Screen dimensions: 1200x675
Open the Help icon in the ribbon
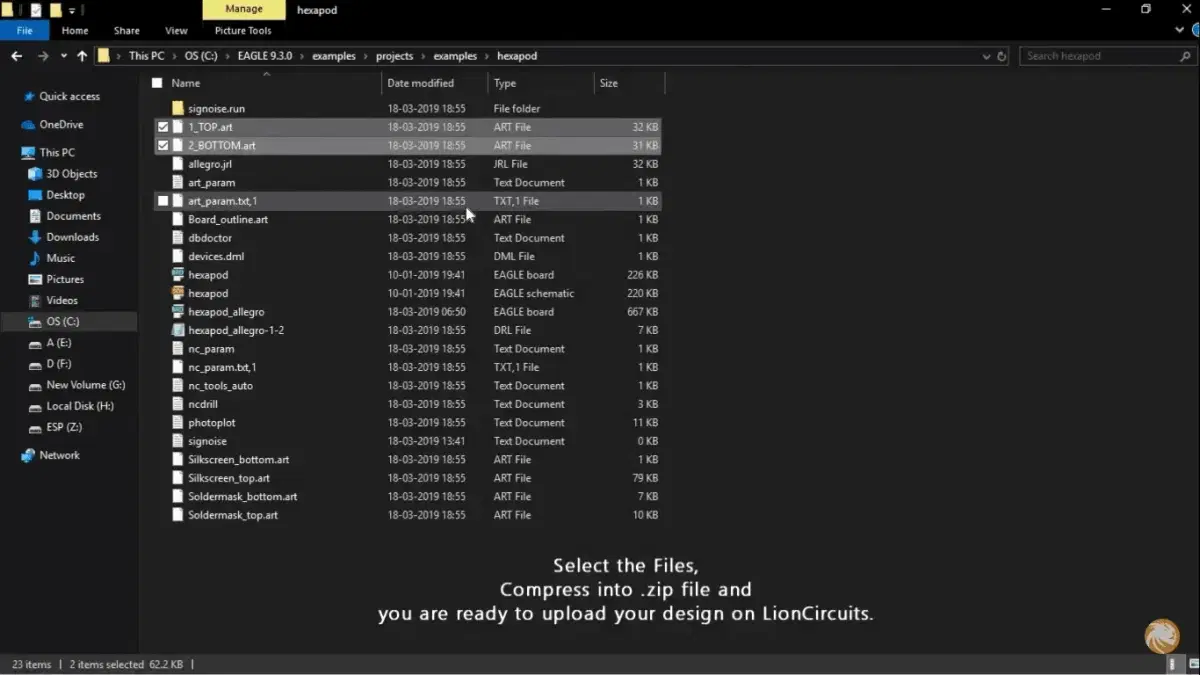[x=1193, y=31]
